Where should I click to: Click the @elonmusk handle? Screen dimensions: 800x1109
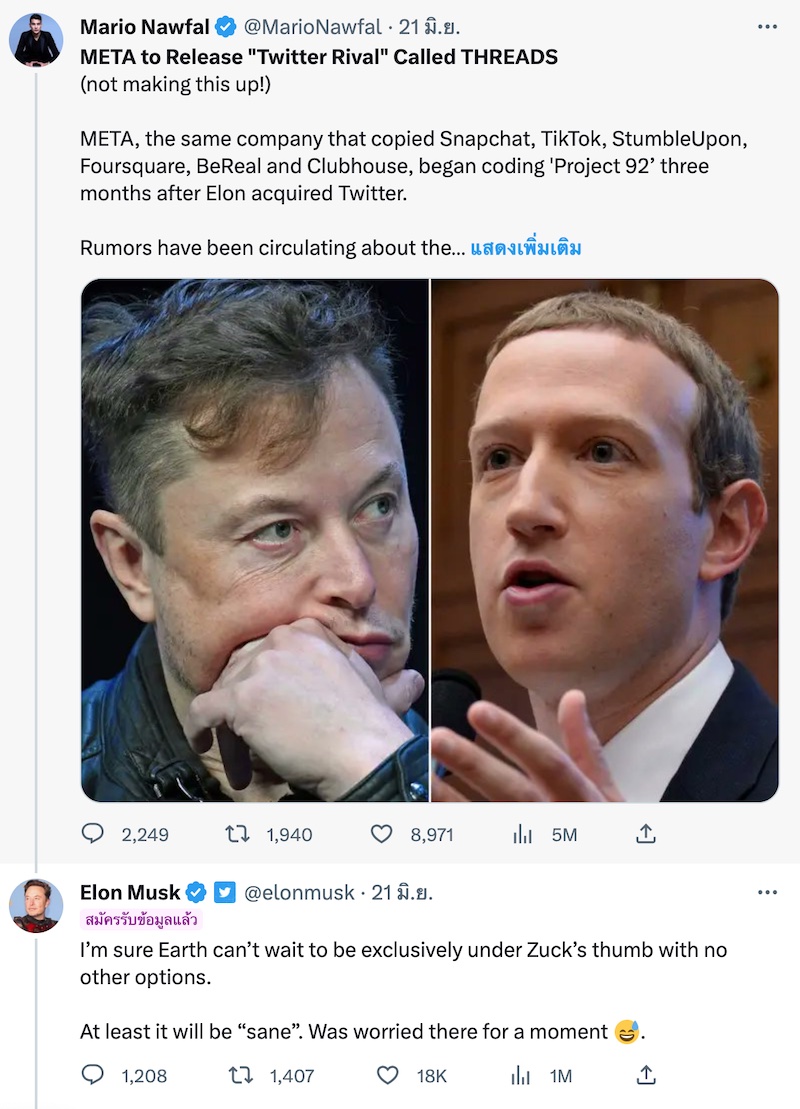click(x=300, y=893)
